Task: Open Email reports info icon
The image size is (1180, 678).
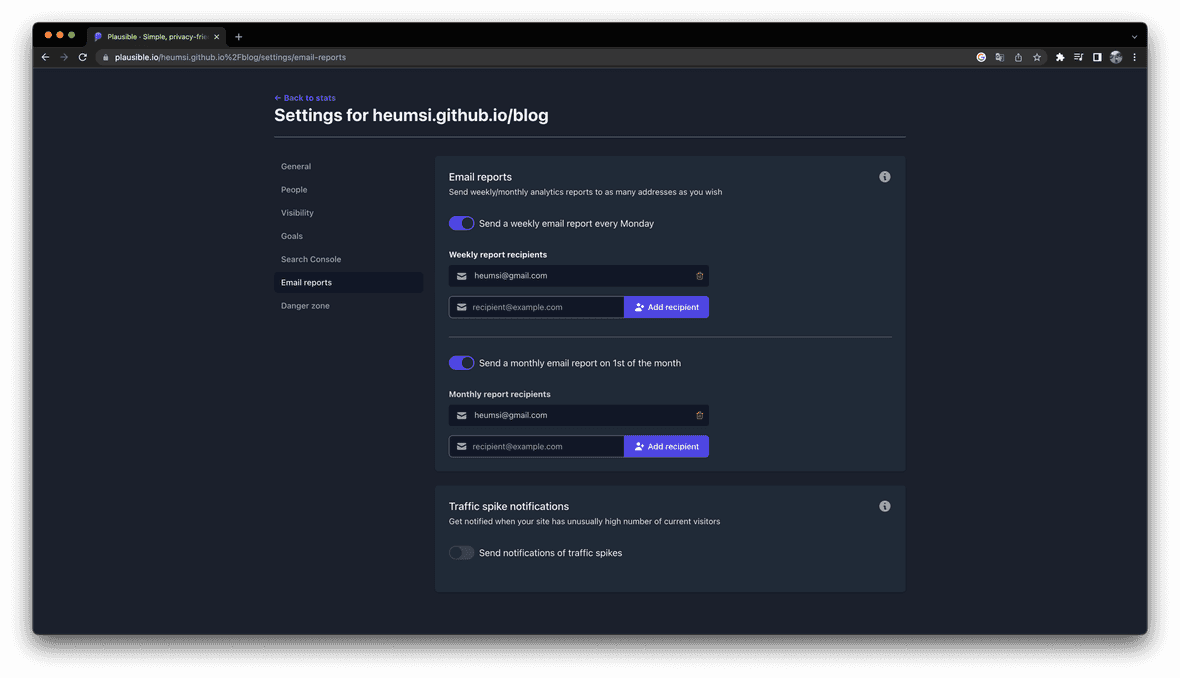Action: coord(884,177)
